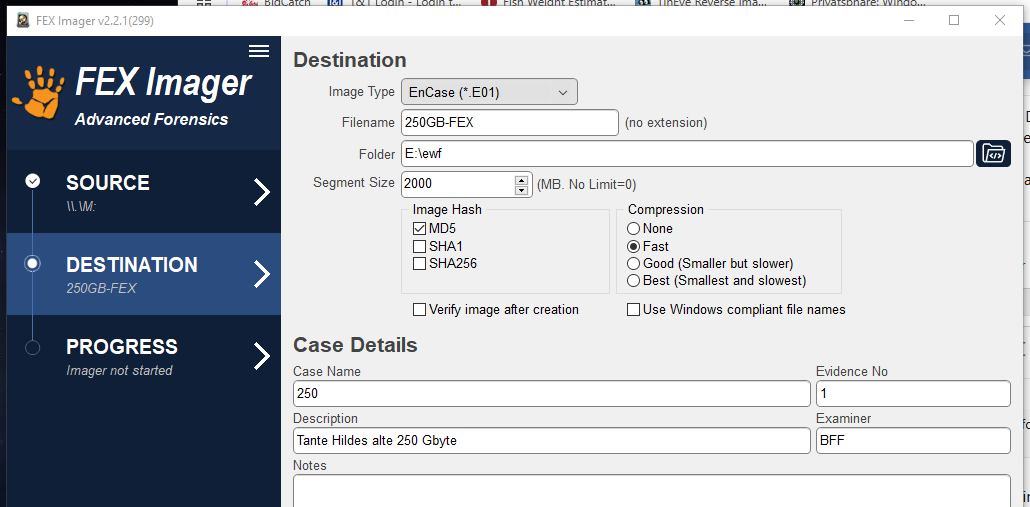The height and width of the screenshot is (507, 1030).
Task: Click the Compression group label
Action: (x=665, y=209)
